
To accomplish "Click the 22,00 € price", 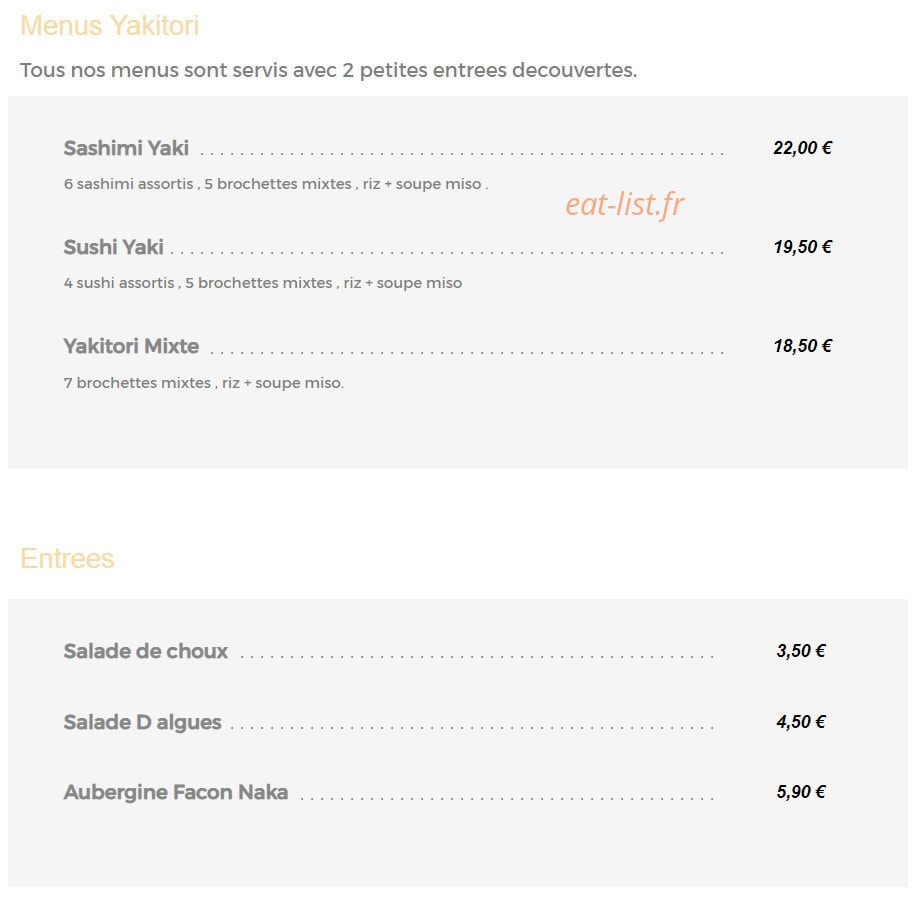I will click(x=802, y=148).
